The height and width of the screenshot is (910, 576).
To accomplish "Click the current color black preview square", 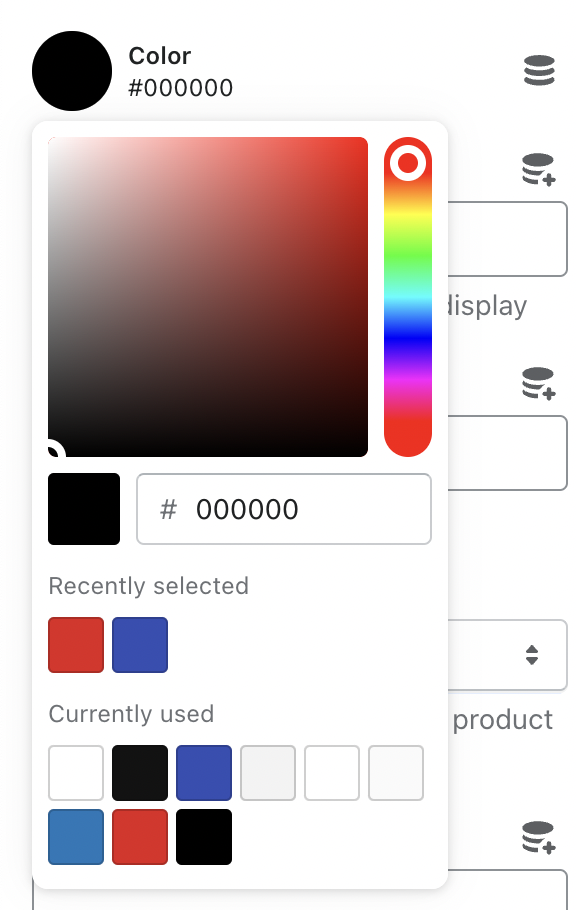I will point(84,509).
